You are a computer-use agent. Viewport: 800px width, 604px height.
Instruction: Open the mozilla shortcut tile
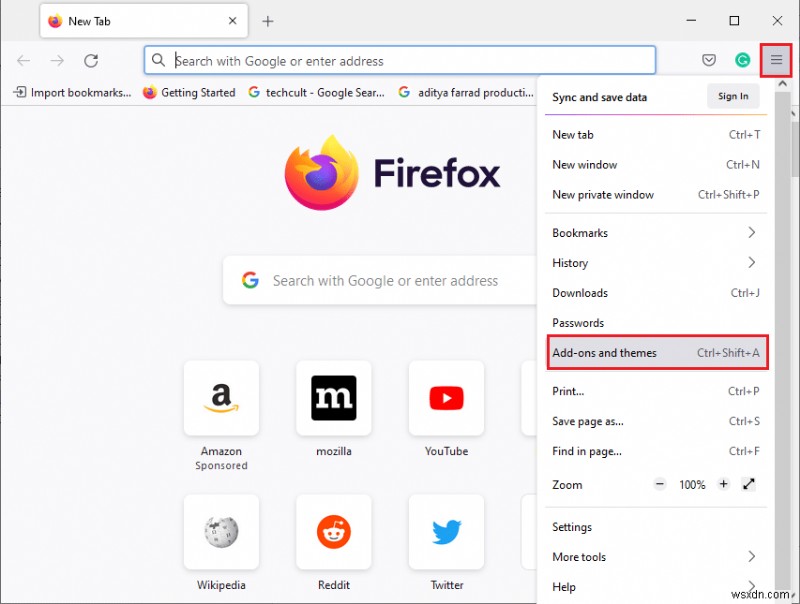[334, 398]
